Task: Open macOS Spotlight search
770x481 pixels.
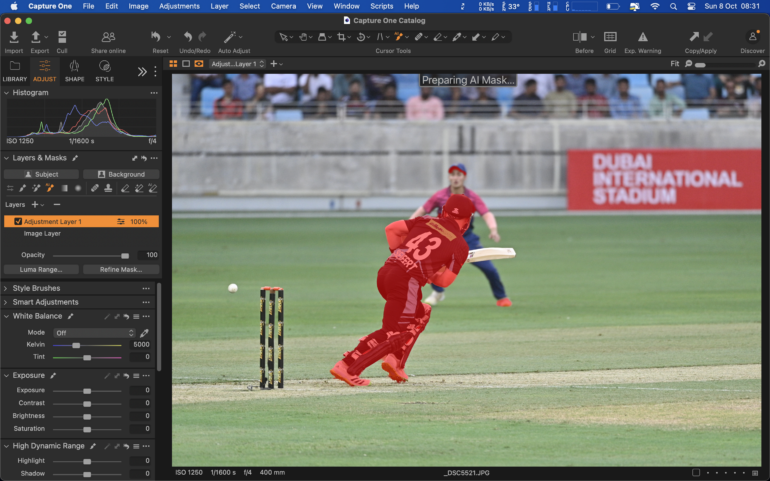Action: (x=673, y=6)
